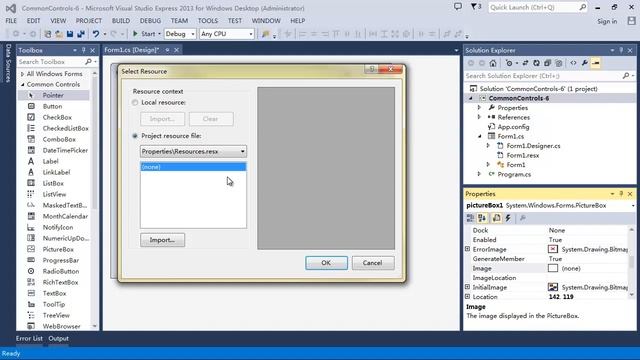Expand Properties node in Solution Explorer
The image size is (640, 360).
479,108
